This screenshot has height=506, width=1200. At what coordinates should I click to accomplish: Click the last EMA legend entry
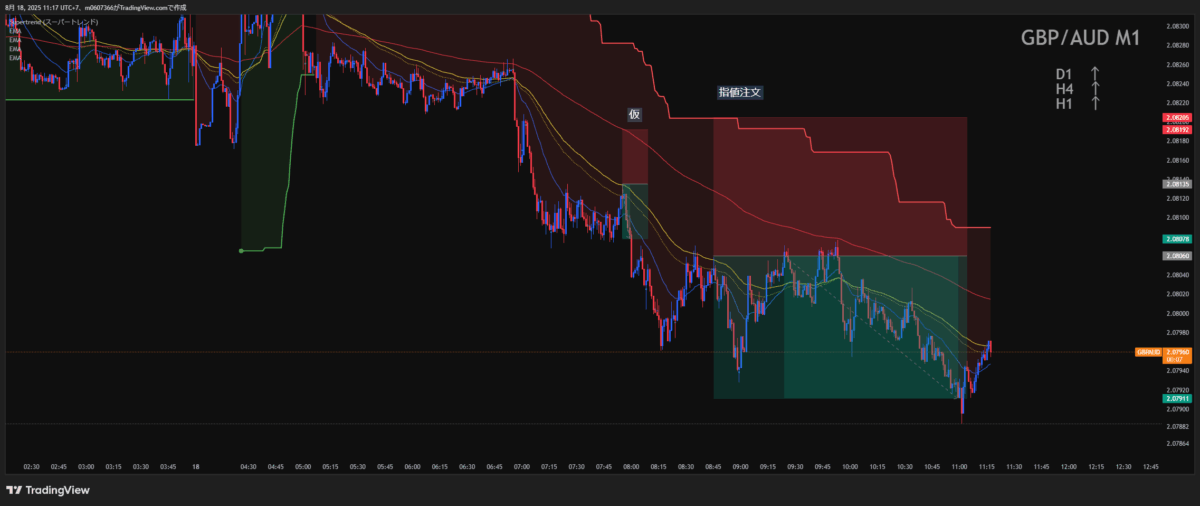pos(15,58)
